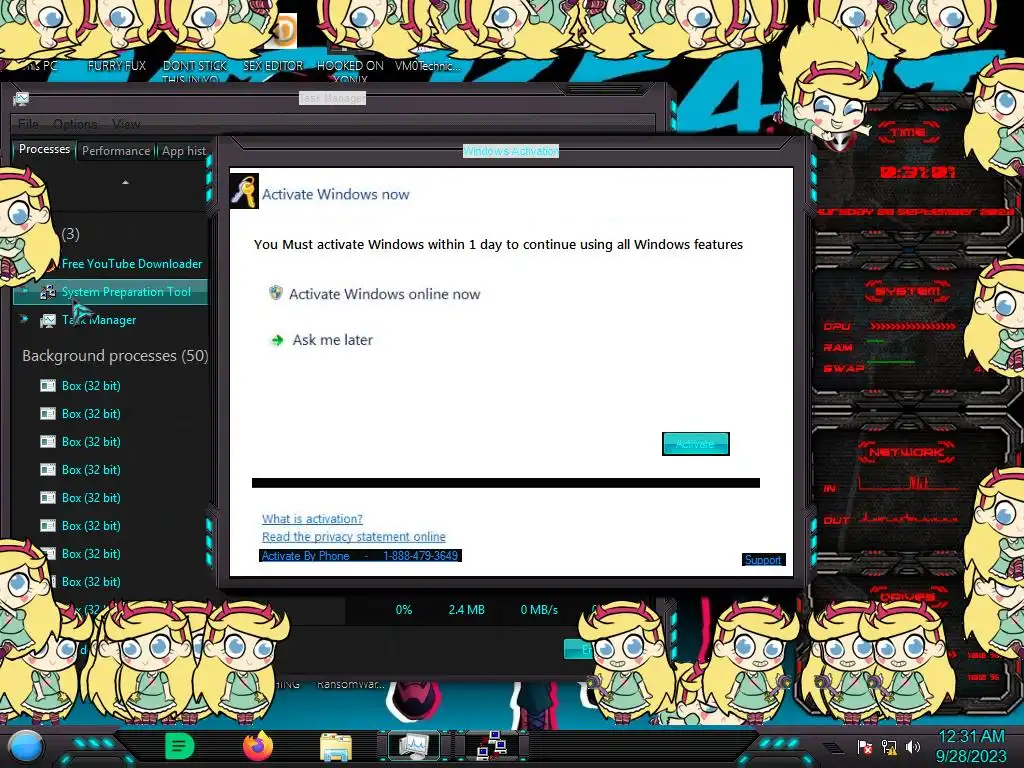
Task: Click the NETWORK gadget header on sidebar
Action: tap(907, 451)
